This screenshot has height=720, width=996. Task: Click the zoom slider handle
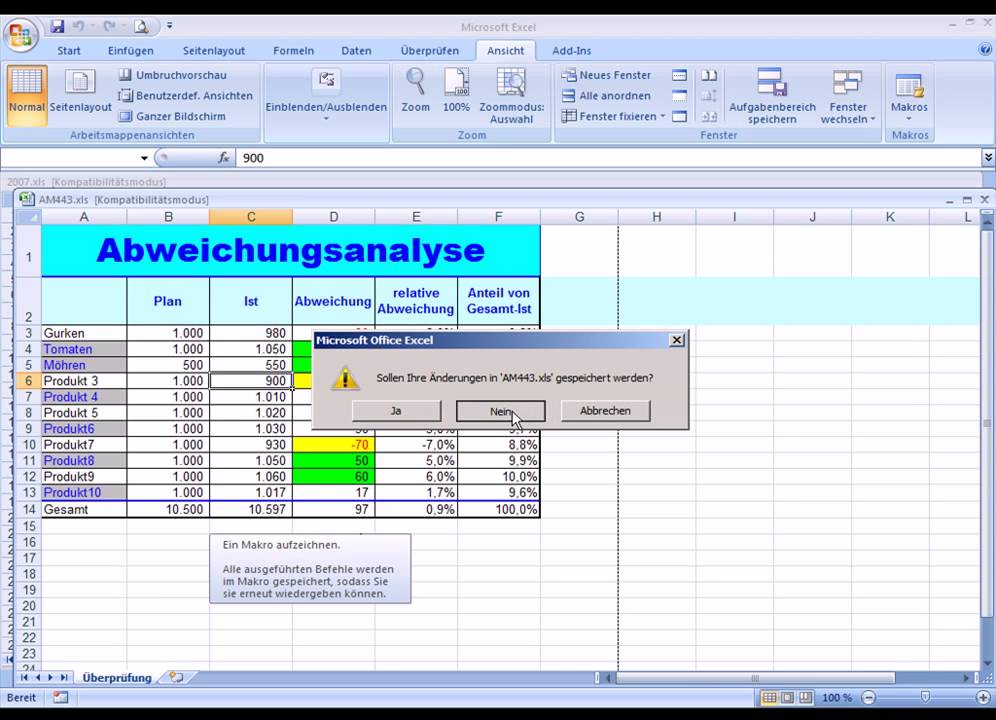point(925,697)
